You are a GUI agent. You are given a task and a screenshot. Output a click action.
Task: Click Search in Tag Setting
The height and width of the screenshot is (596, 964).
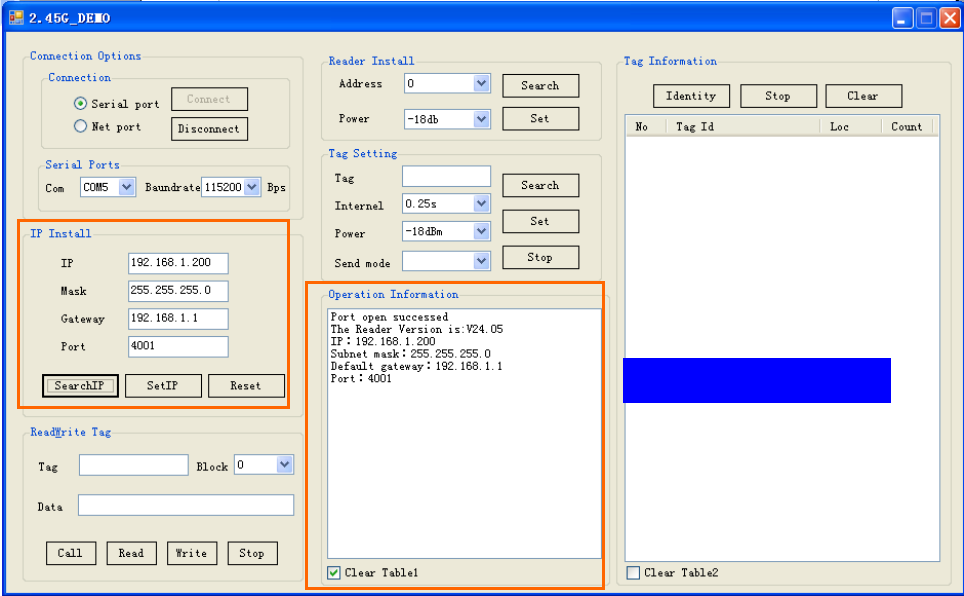tap(540, 185)
